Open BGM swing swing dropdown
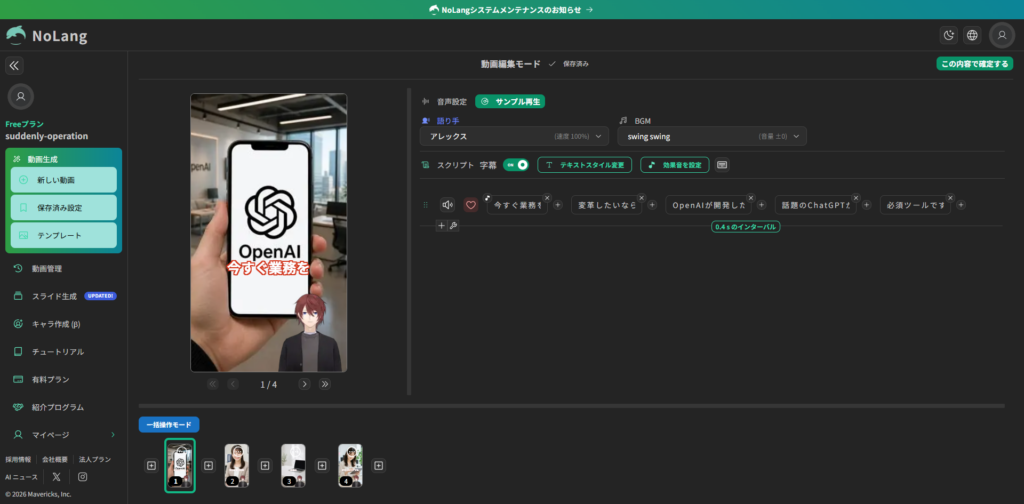Image resolution: width=1024 pixels, height=504 pixels. [x=712, y=136]
